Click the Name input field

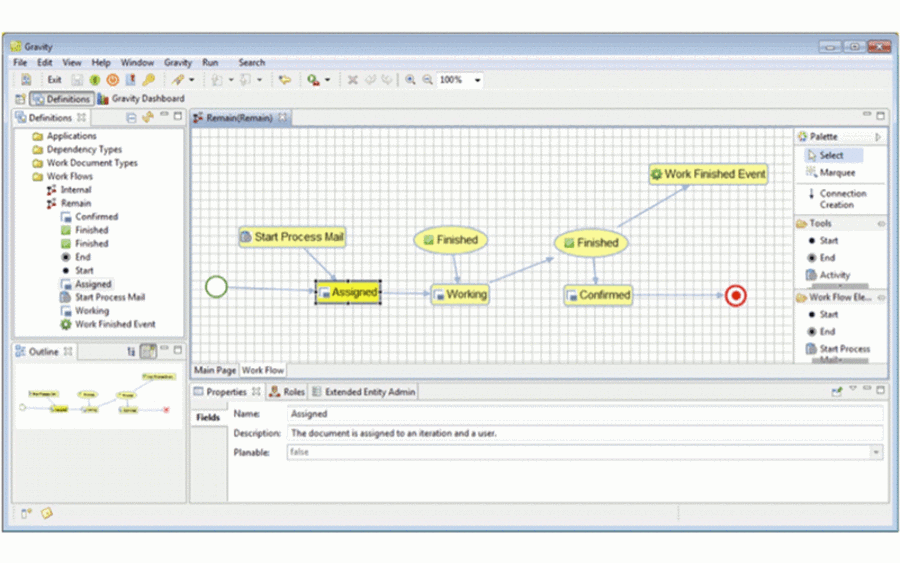(584, 414)
